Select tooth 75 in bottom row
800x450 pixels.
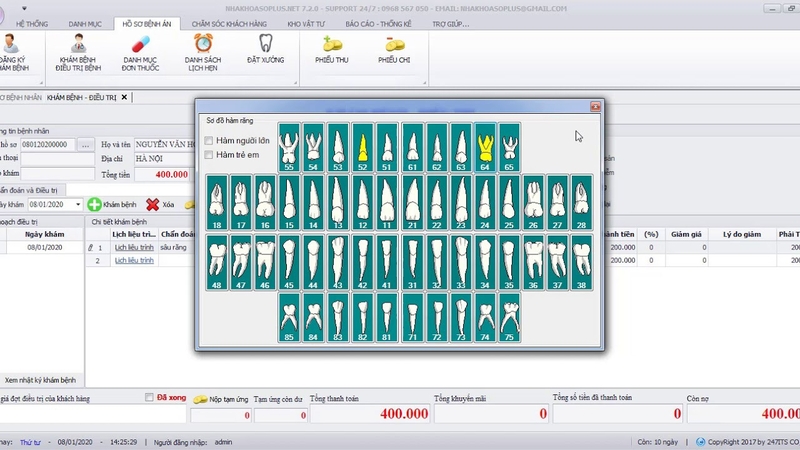(x=509, y=317)
